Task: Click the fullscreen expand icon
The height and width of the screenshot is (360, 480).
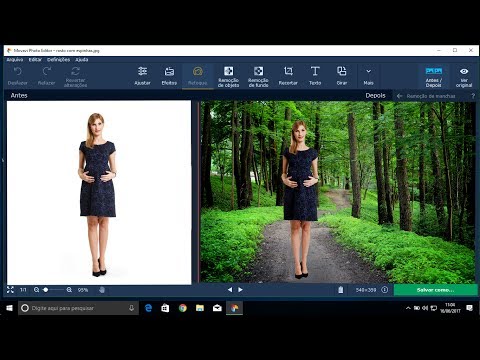Action: [x=10, y=290]
